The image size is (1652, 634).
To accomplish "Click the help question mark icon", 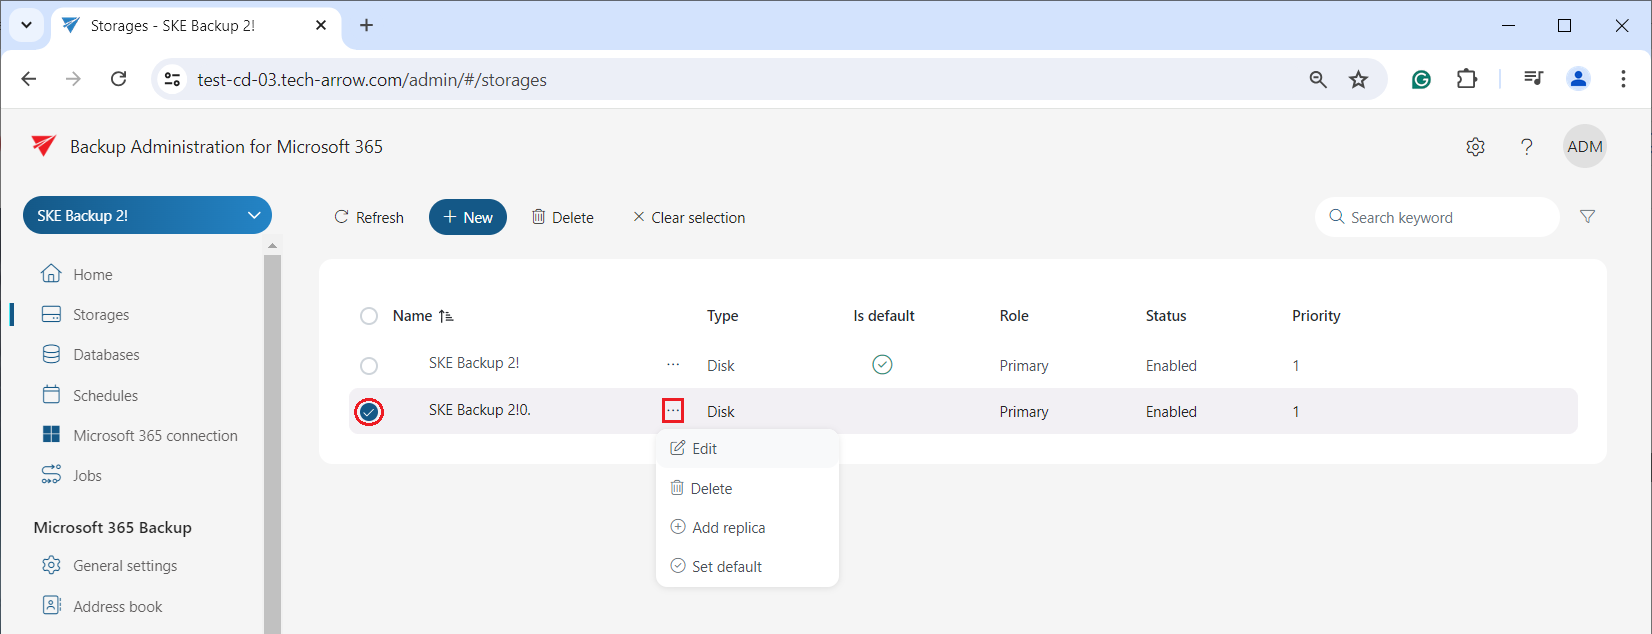I will 1526,147.
